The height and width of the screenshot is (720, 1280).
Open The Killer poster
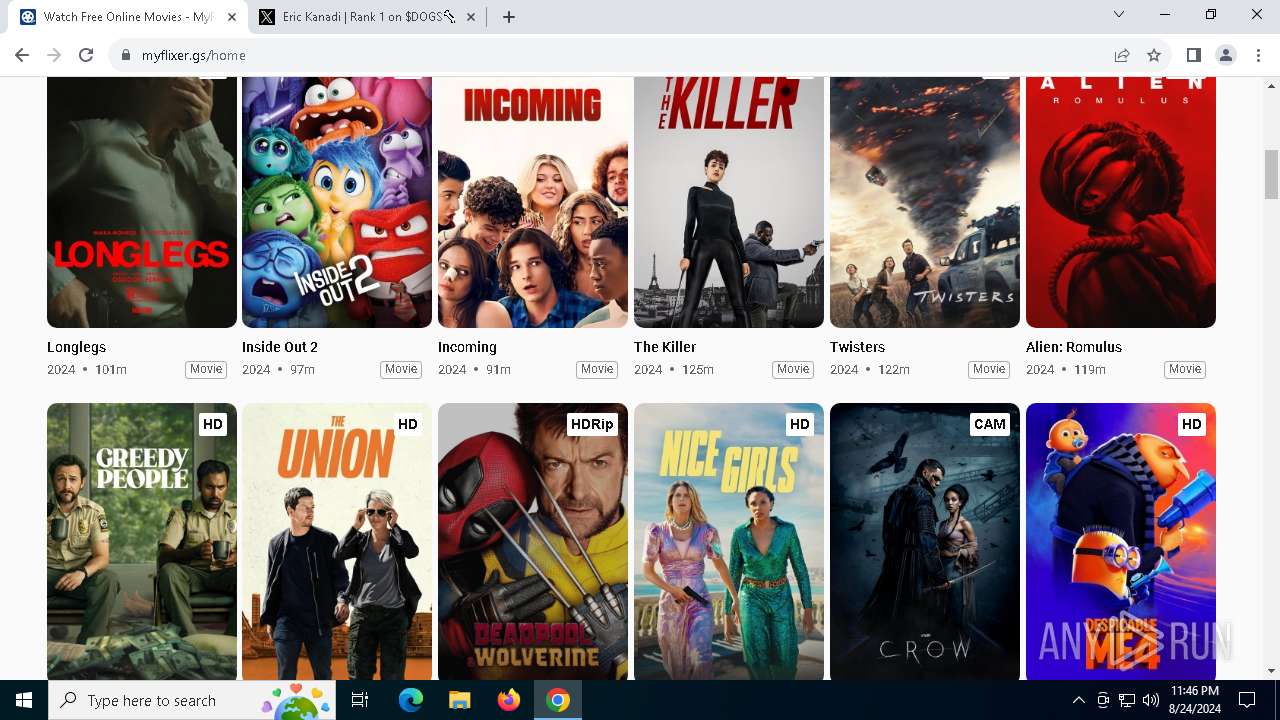pyautogui.click(x=729, y=202)
